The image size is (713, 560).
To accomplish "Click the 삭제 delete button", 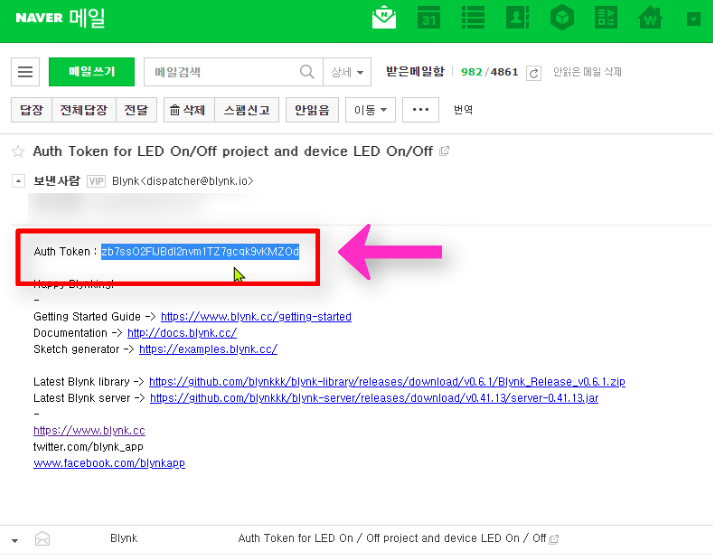I will pos(189,110).
